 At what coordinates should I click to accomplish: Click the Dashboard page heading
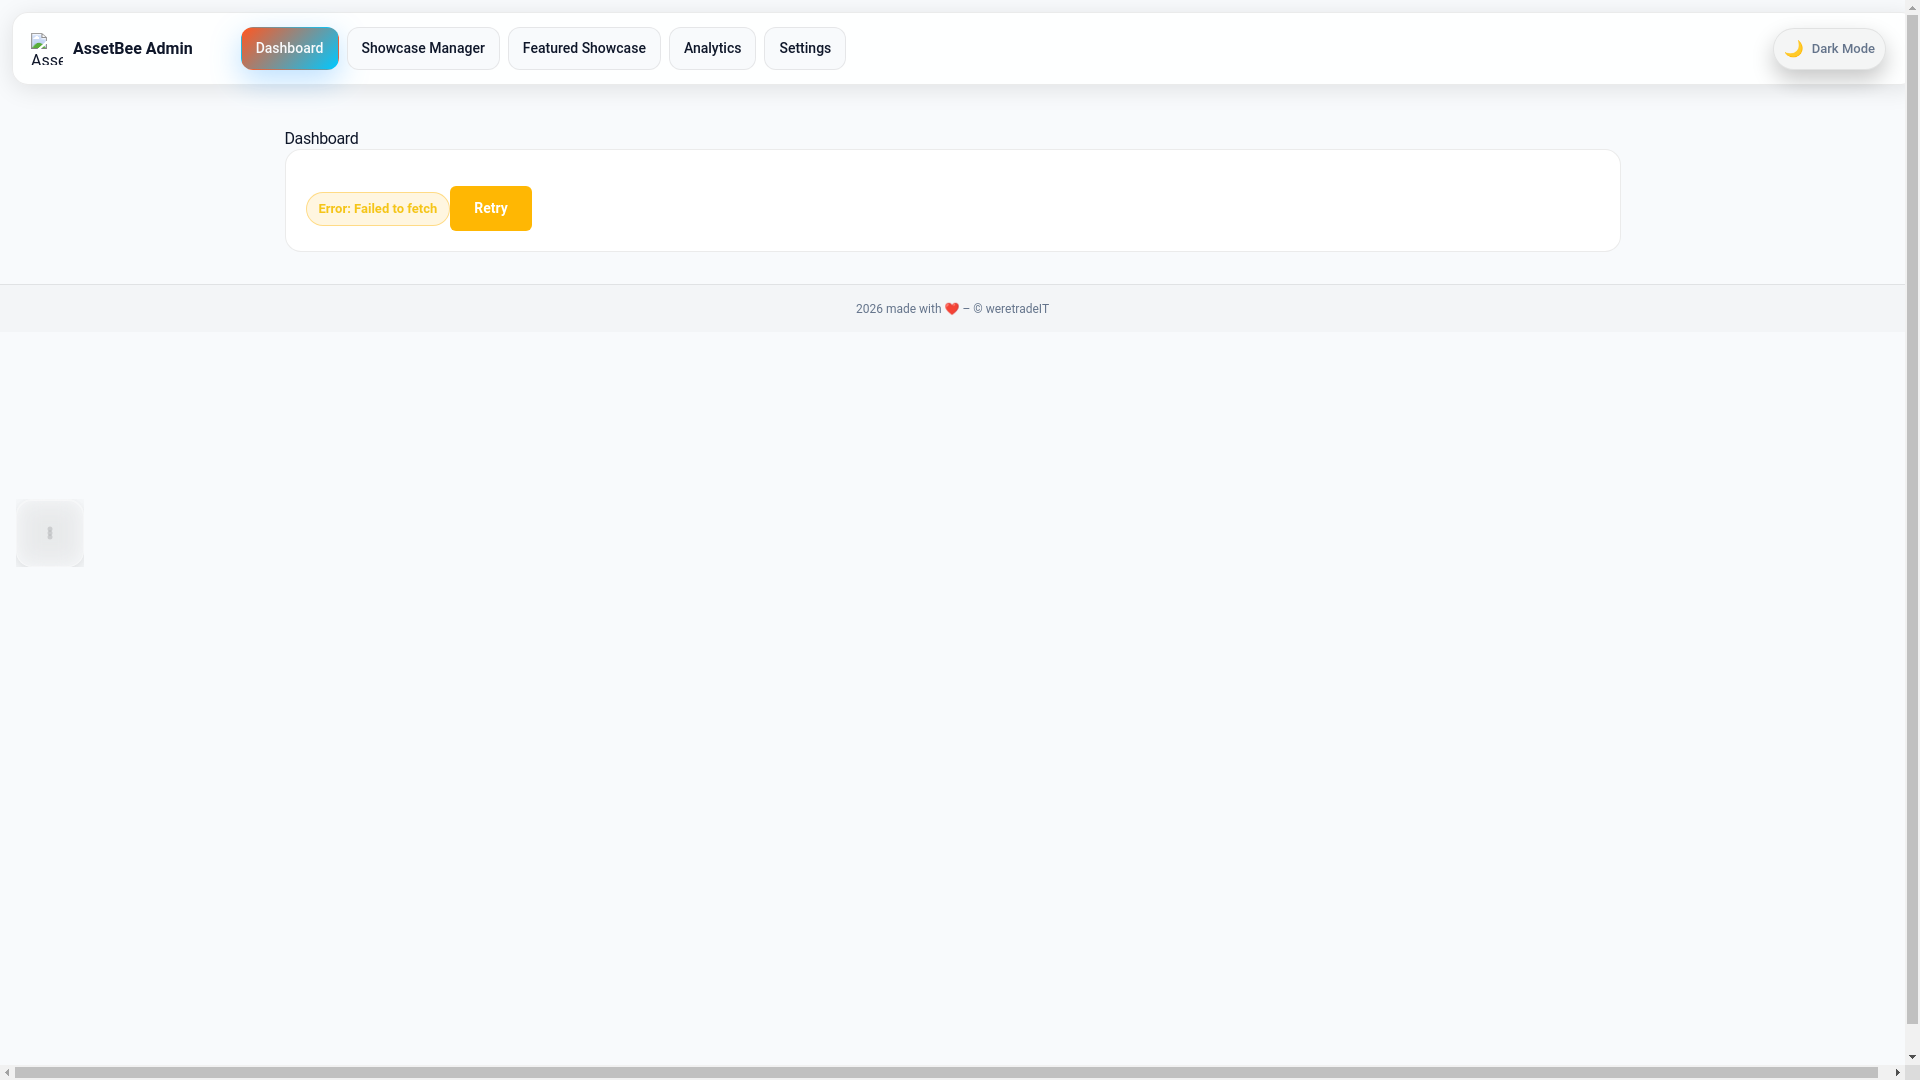click(321, 139)
